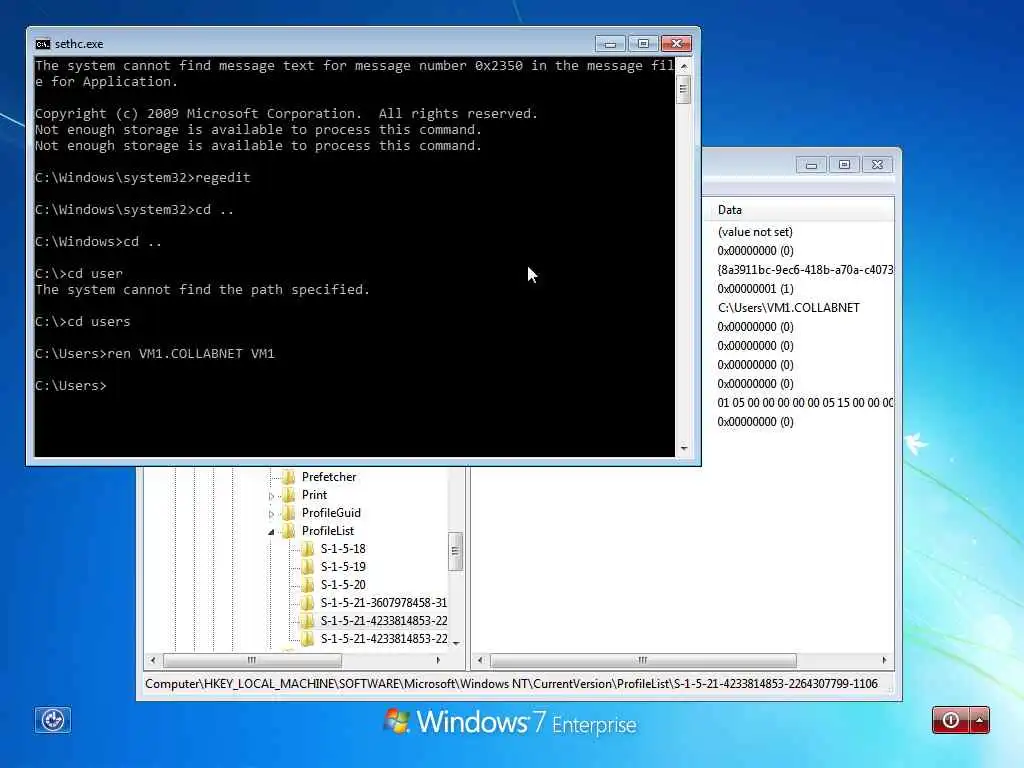Image resolution: width=1024 pixels, height=768 pixels.
Task: Select the S-1-5-19 profile key
Action: (343, 567)
